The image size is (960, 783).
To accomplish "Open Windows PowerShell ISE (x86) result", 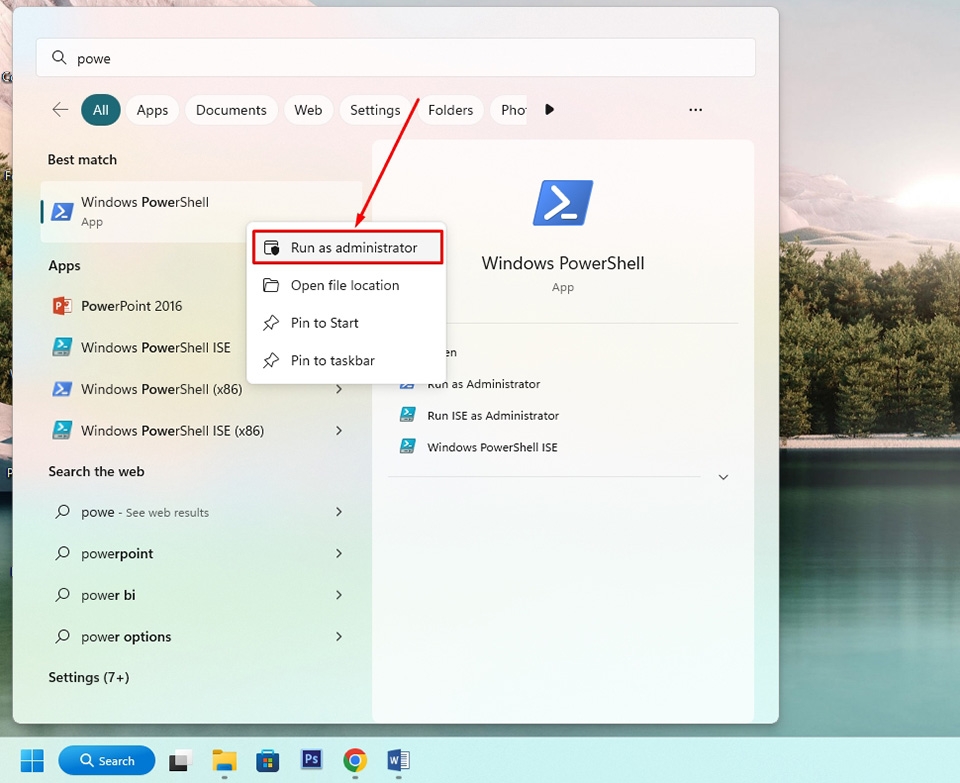I will 172,430.
